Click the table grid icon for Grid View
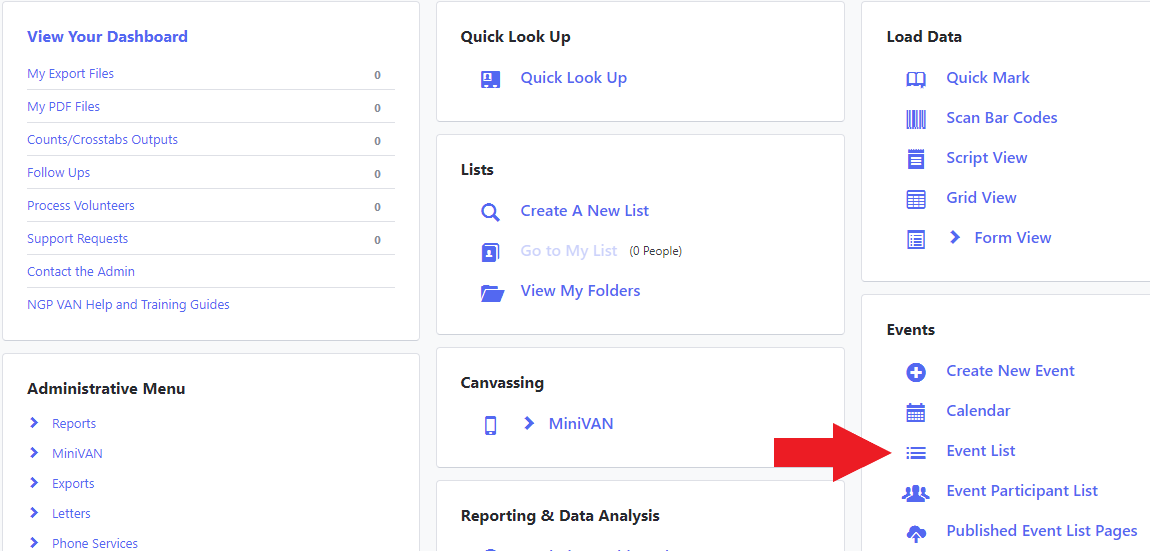 pyautogui.click(x=916, y=199)
